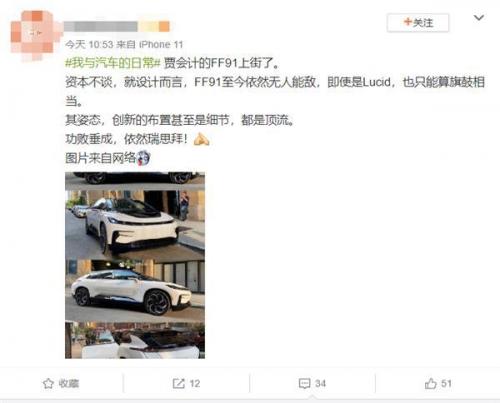Open the front-view white FF91 photo

(x=135, y=224)
